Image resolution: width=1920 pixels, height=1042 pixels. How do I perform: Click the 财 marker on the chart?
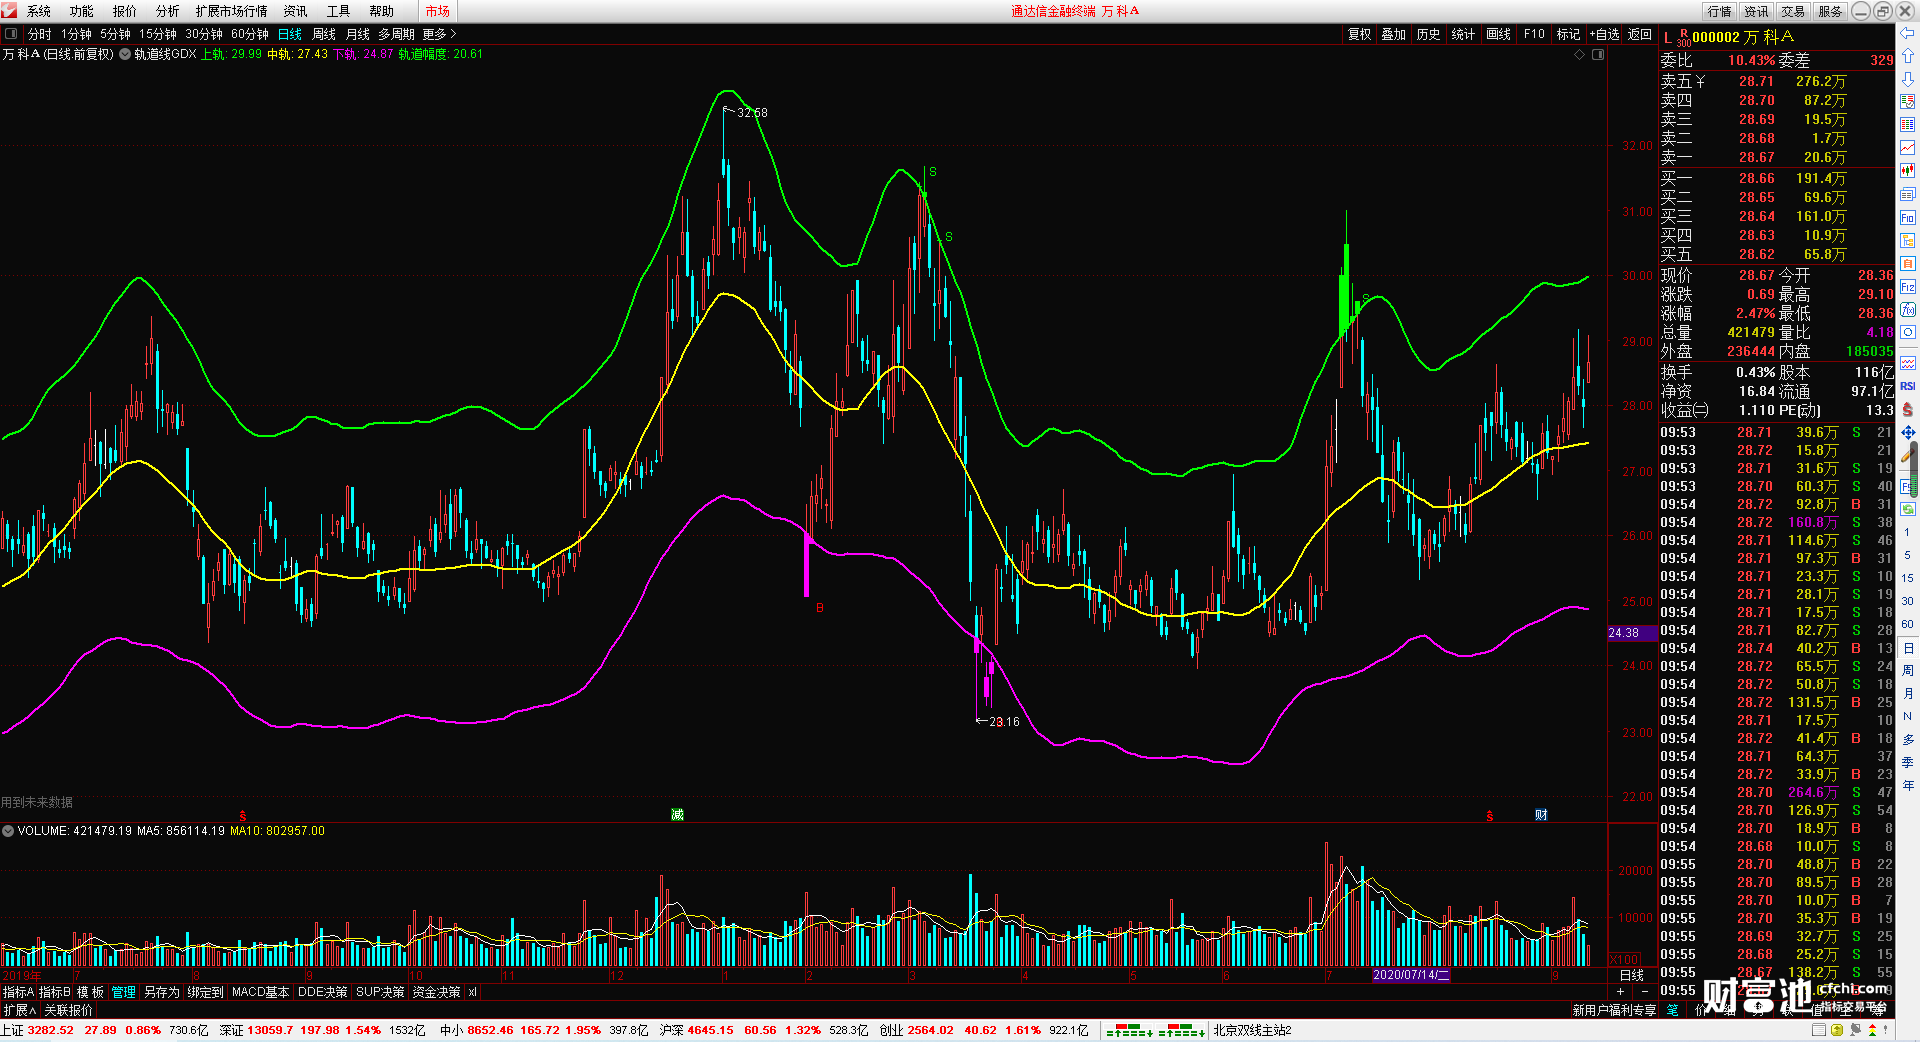(1541, 815)
